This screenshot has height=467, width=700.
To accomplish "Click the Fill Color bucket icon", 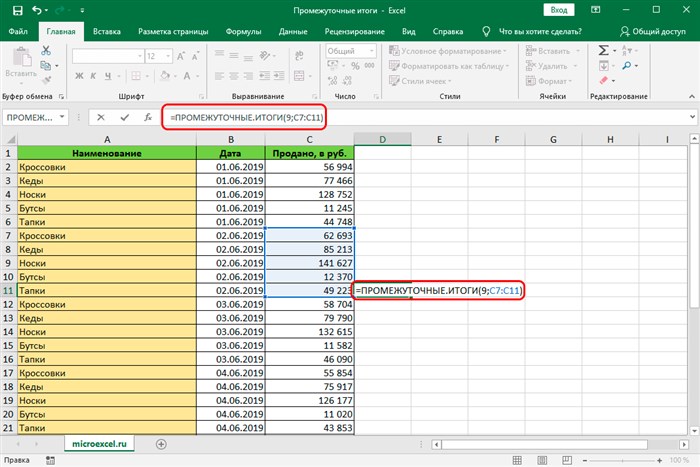I will (x=165, y=76).
